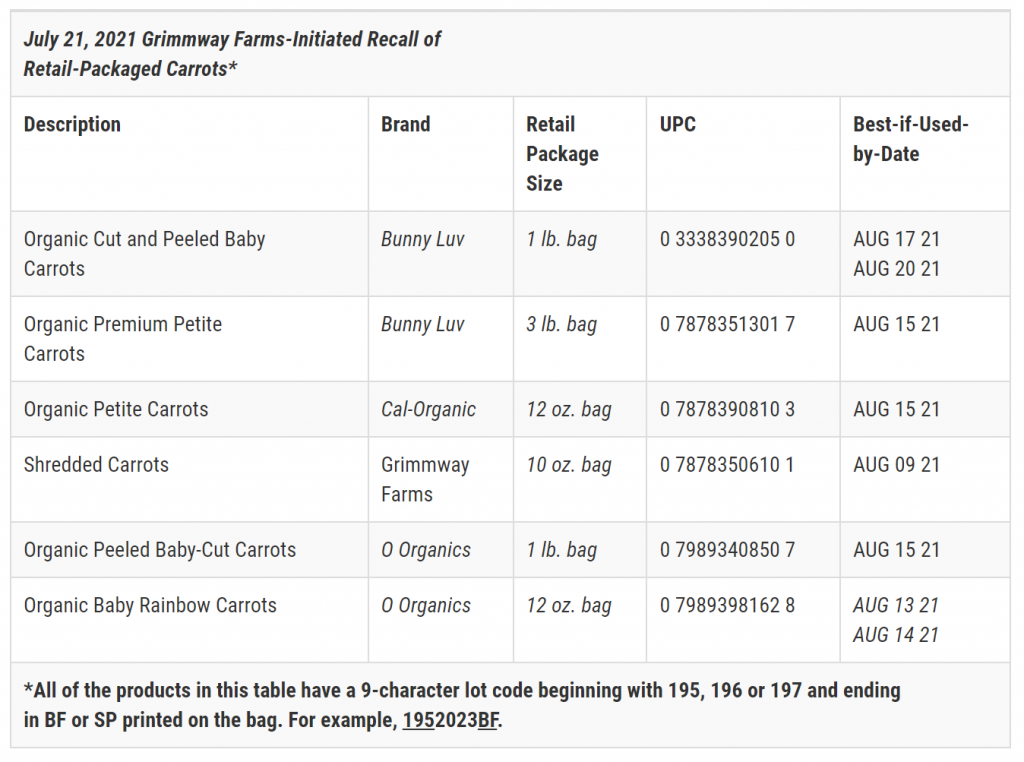Click the UPC column header
Screen dimensions: 1024x762
tap(677, 124)
